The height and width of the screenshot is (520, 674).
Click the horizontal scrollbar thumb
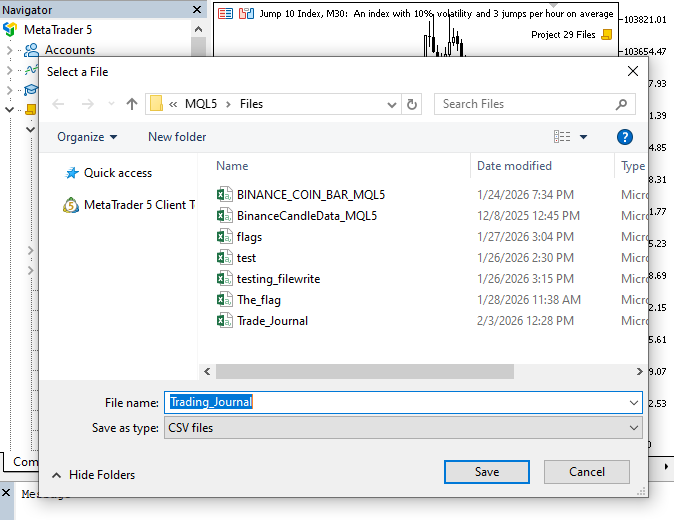point(365,371)
